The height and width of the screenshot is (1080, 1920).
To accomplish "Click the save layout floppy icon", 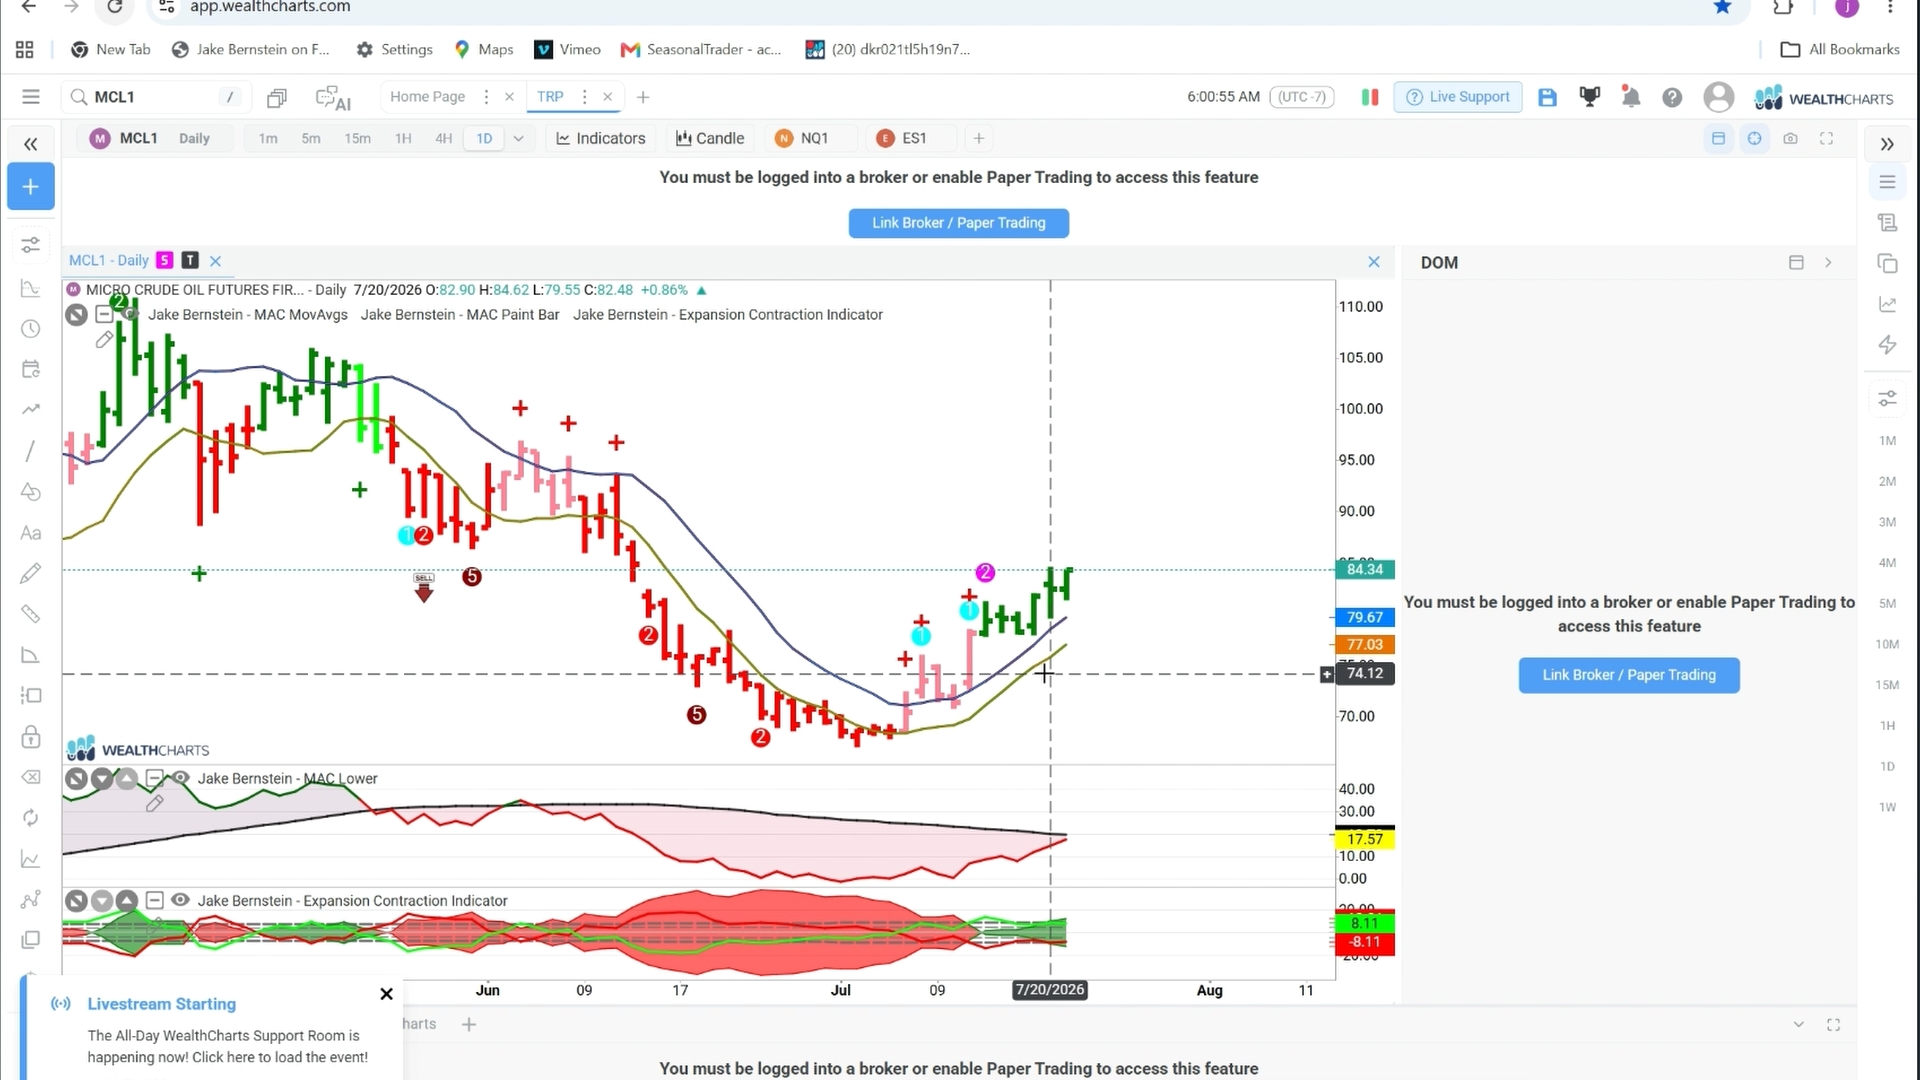I will (1547, 97).
